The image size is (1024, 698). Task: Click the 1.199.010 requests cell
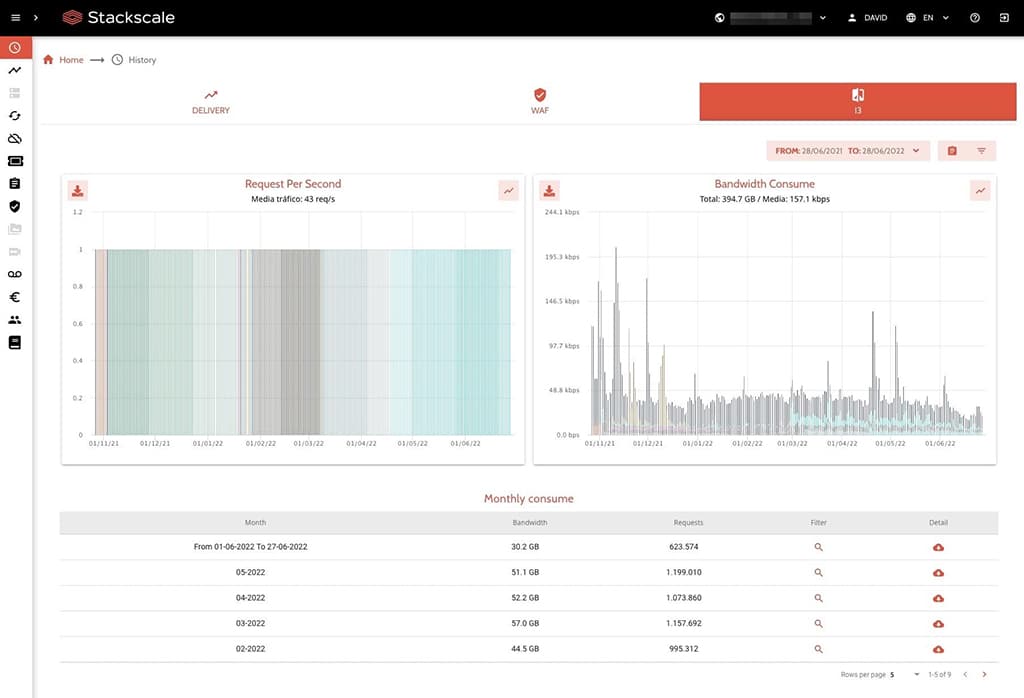[684, 572]
